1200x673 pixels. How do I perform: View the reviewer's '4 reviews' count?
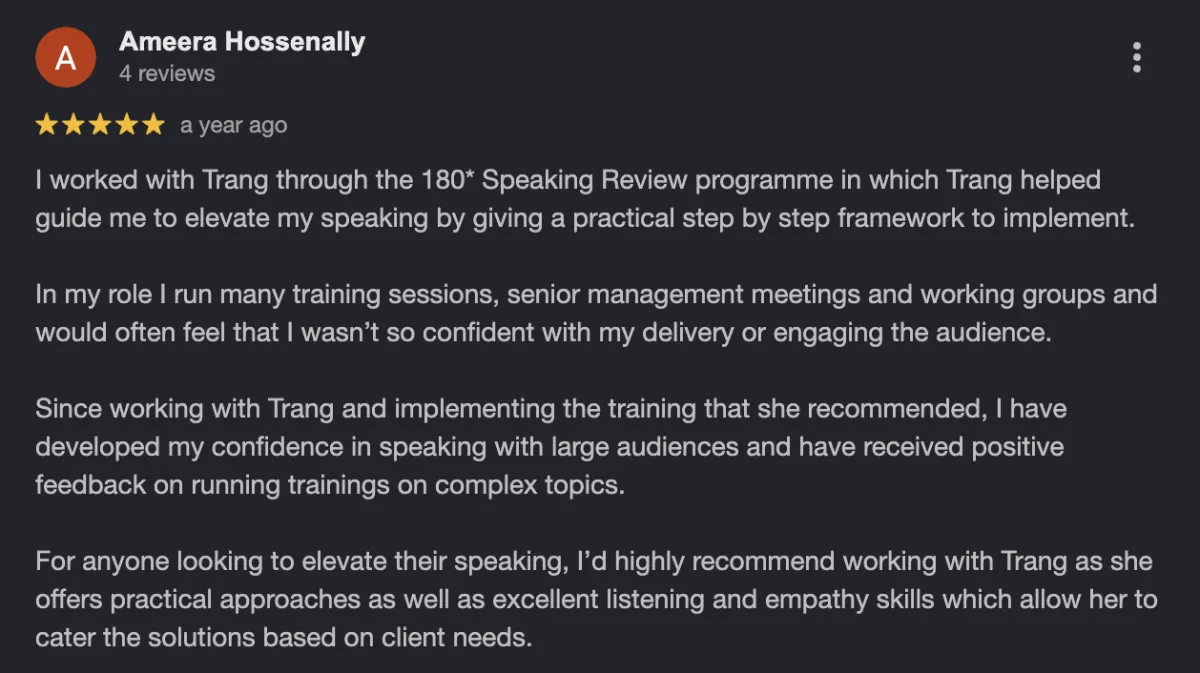pyautogui.click(x=167, y=74)
